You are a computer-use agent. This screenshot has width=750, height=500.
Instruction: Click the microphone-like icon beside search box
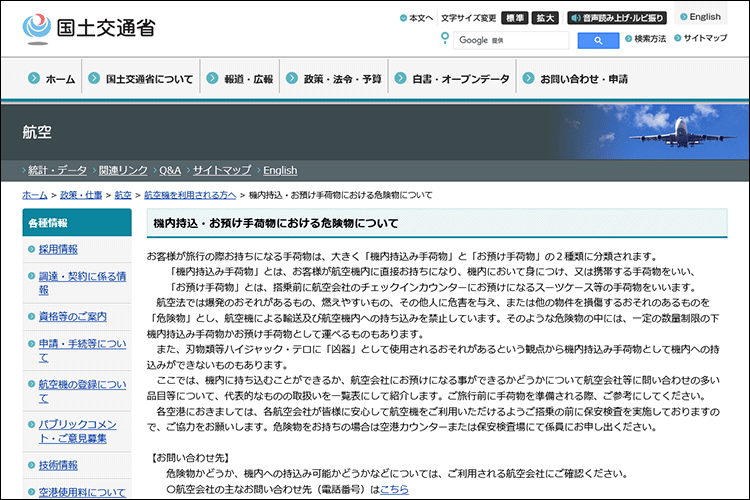pyautogui.click(x=445, y=38)
